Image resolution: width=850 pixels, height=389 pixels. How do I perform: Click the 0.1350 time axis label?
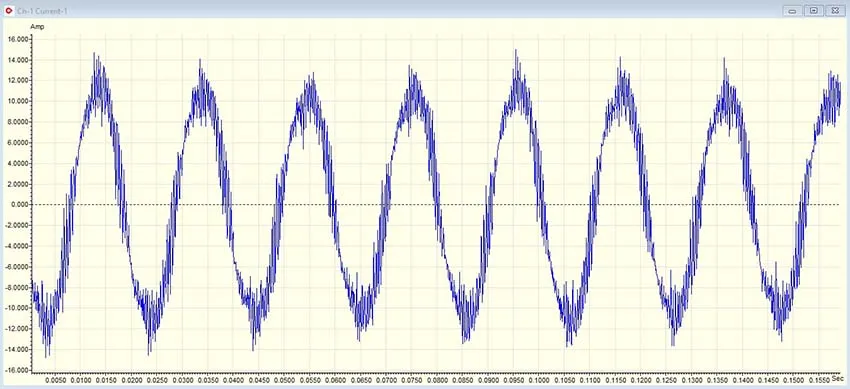pyautogui.click(x=718, y=381)
